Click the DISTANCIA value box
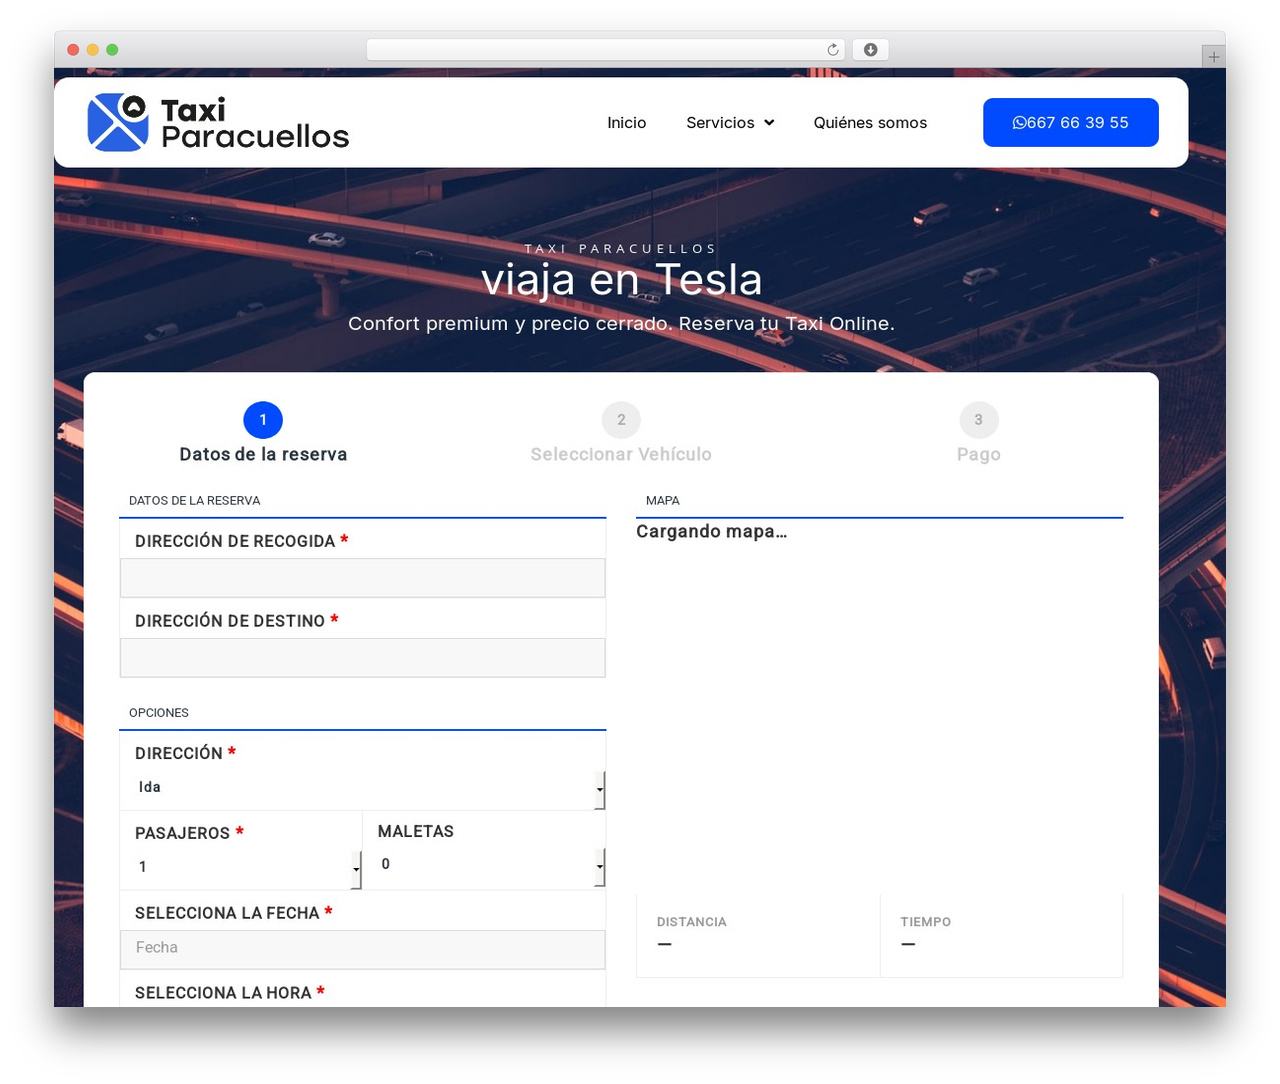This screenshot has height=1084, width=1280. (758, 935)
